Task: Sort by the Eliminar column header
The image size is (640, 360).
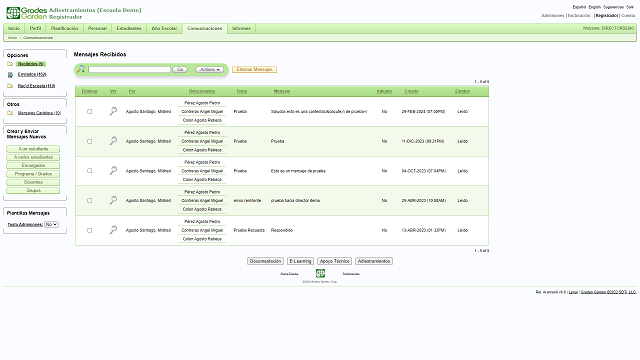Action: (89, 91)
